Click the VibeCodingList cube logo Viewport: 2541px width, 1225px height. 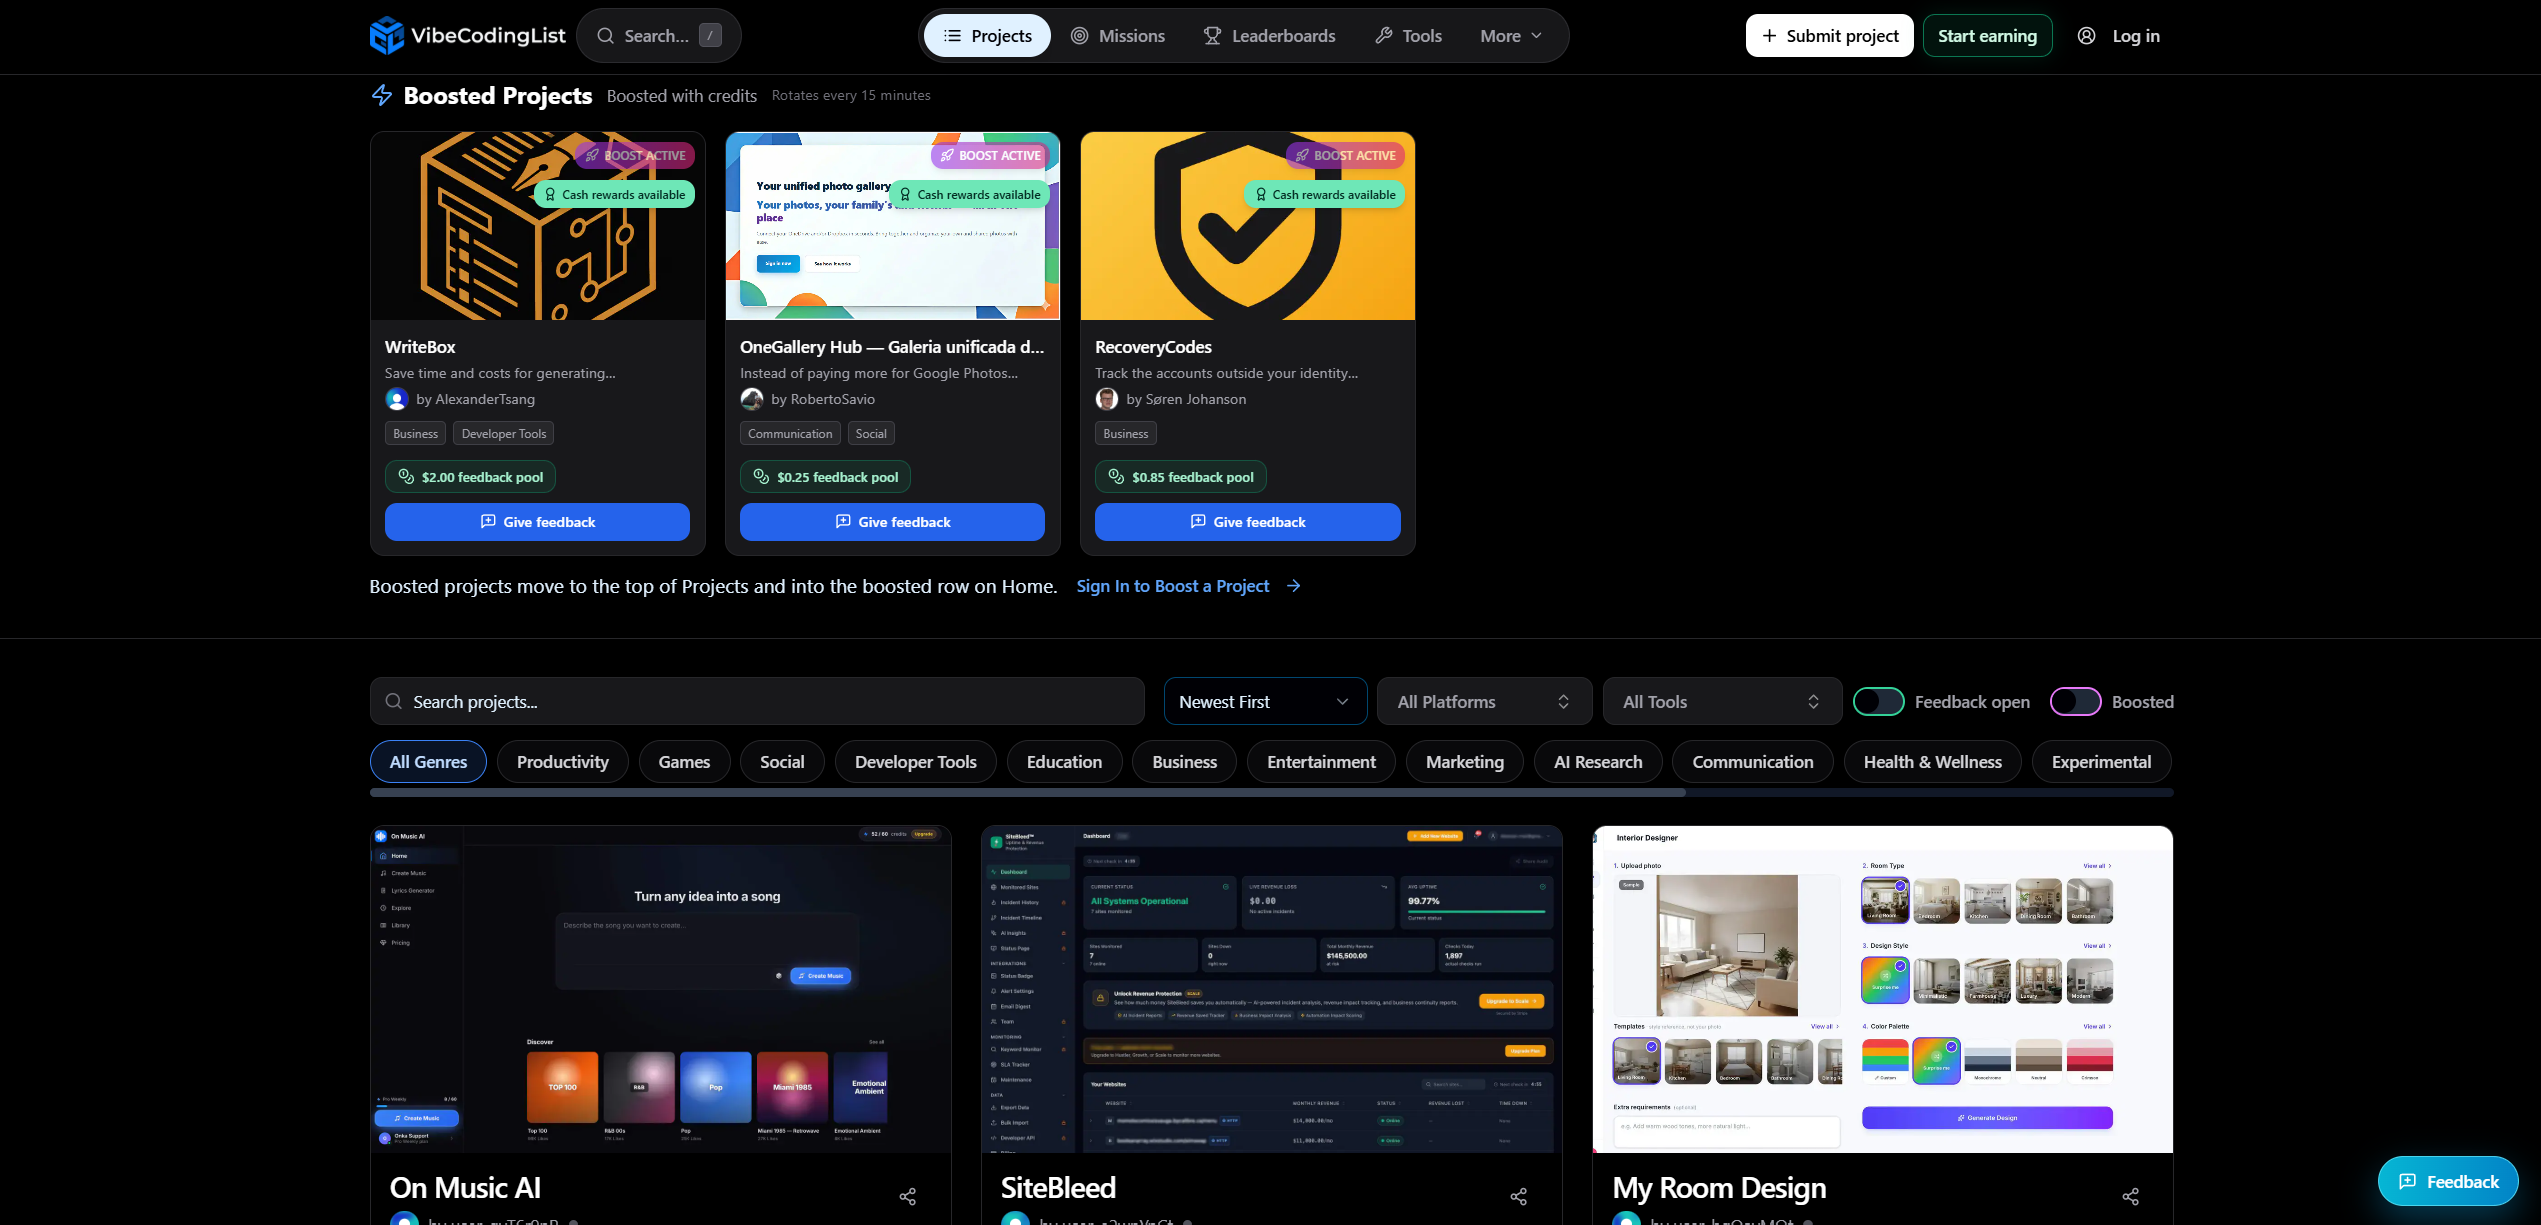[x=387, y=36]
